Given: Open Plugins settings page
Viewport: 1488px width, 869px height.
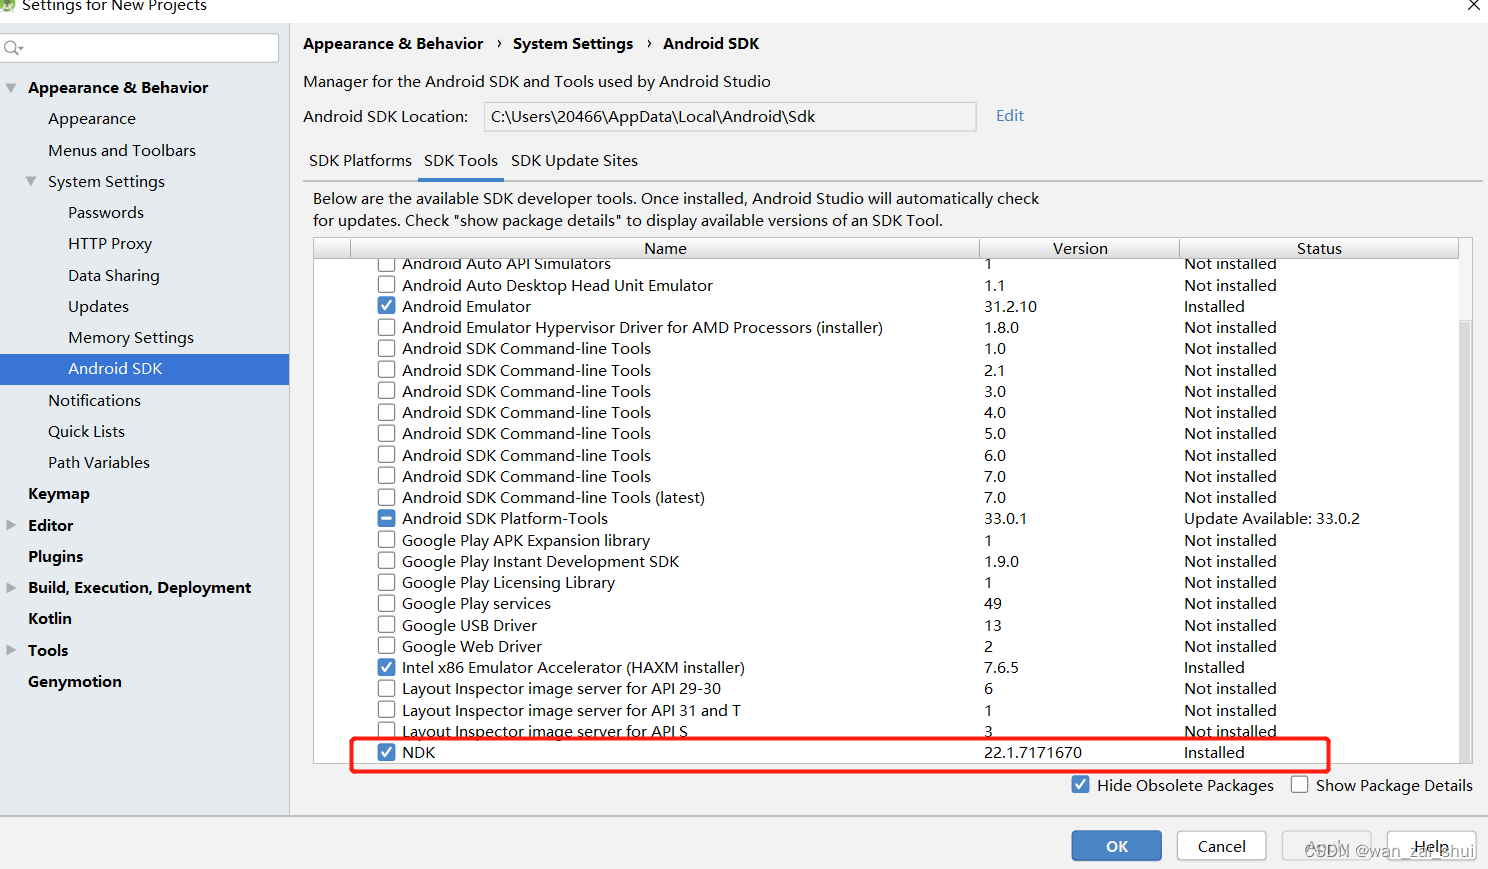Looking at the screenshot, I should tap(55, 556).
